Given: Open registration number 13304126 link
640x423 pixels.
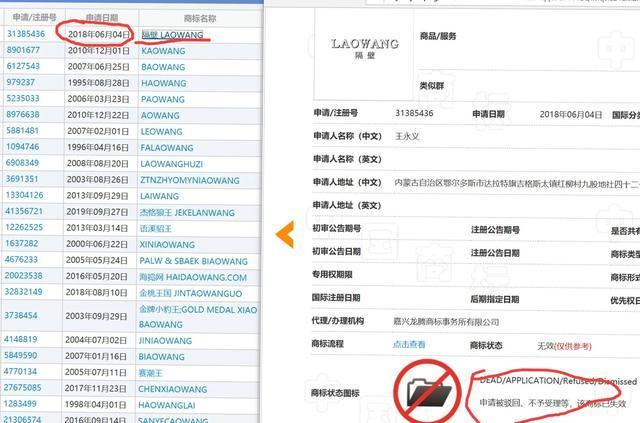Looking at the screenshot, I should (x=24, y=195).
